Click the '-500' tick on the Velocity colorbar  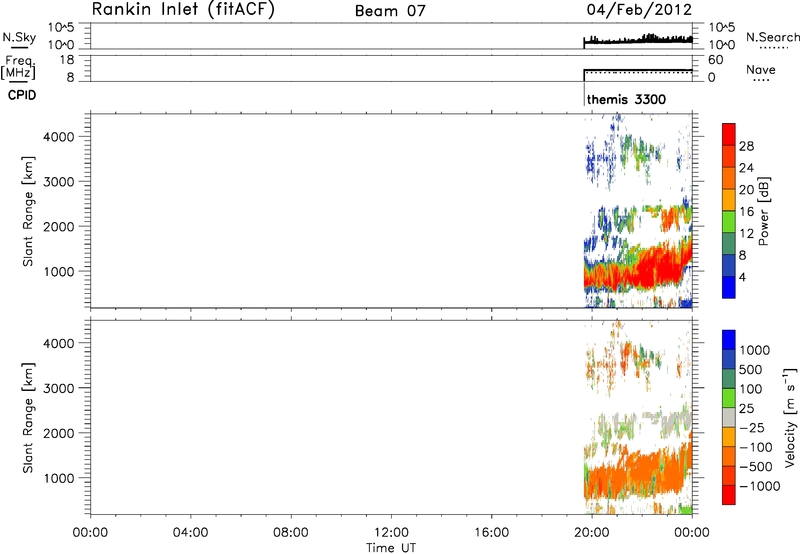point(756,467)
